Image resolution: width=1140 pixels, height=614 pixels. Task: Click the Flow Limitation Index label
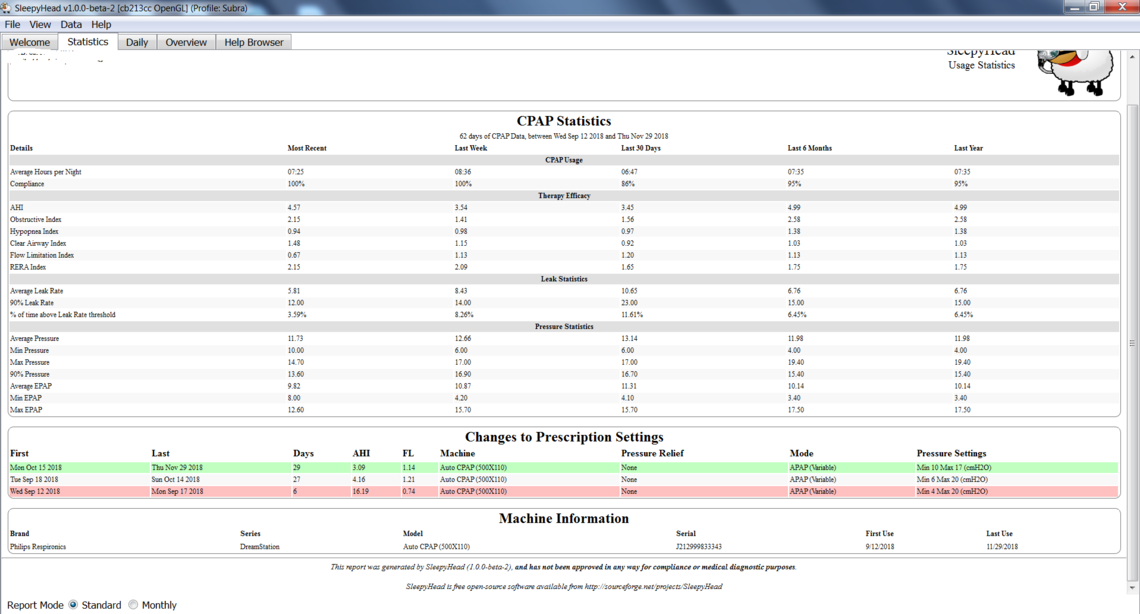point(42,255)
